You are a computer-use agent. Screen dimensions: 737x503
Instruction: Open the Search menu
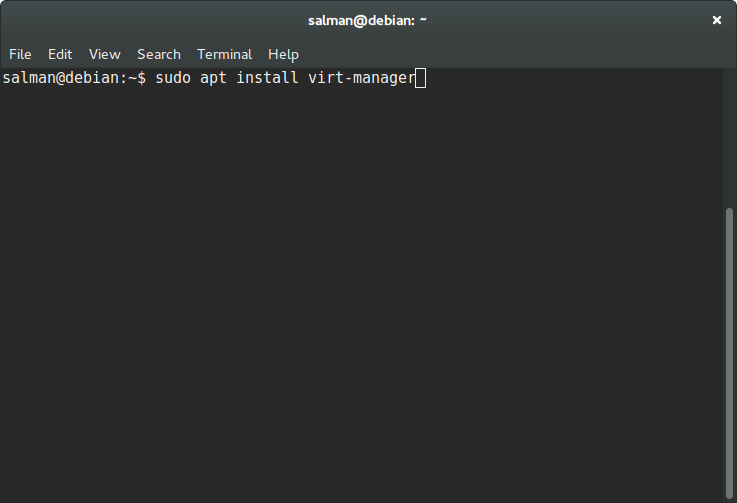coord(159,55)
